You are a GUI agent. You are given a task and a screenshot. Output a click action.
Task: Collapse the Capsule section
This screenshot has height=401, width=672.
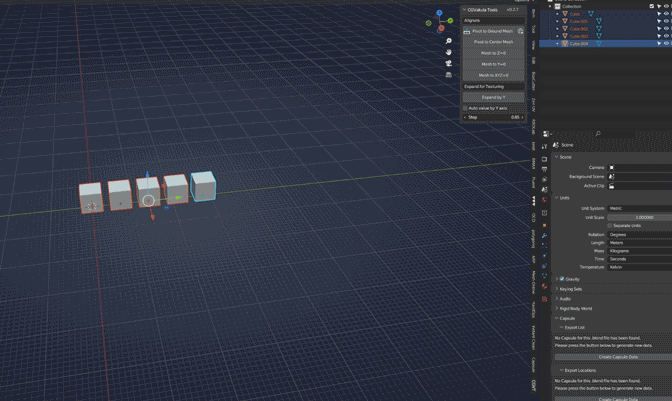pyautogui.click(x=557, y=318)
